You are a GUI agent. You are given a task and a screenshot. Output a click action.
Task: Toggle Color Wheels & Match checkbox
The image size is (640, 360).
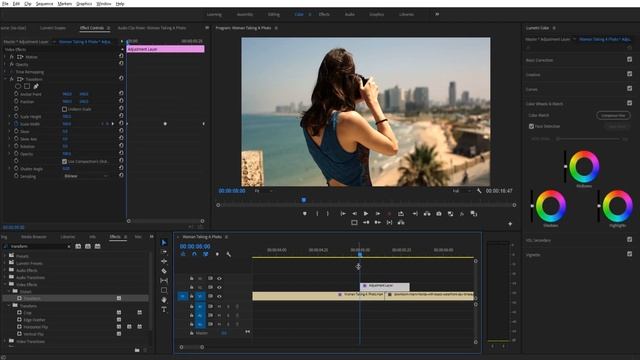[x=629, y=103]
